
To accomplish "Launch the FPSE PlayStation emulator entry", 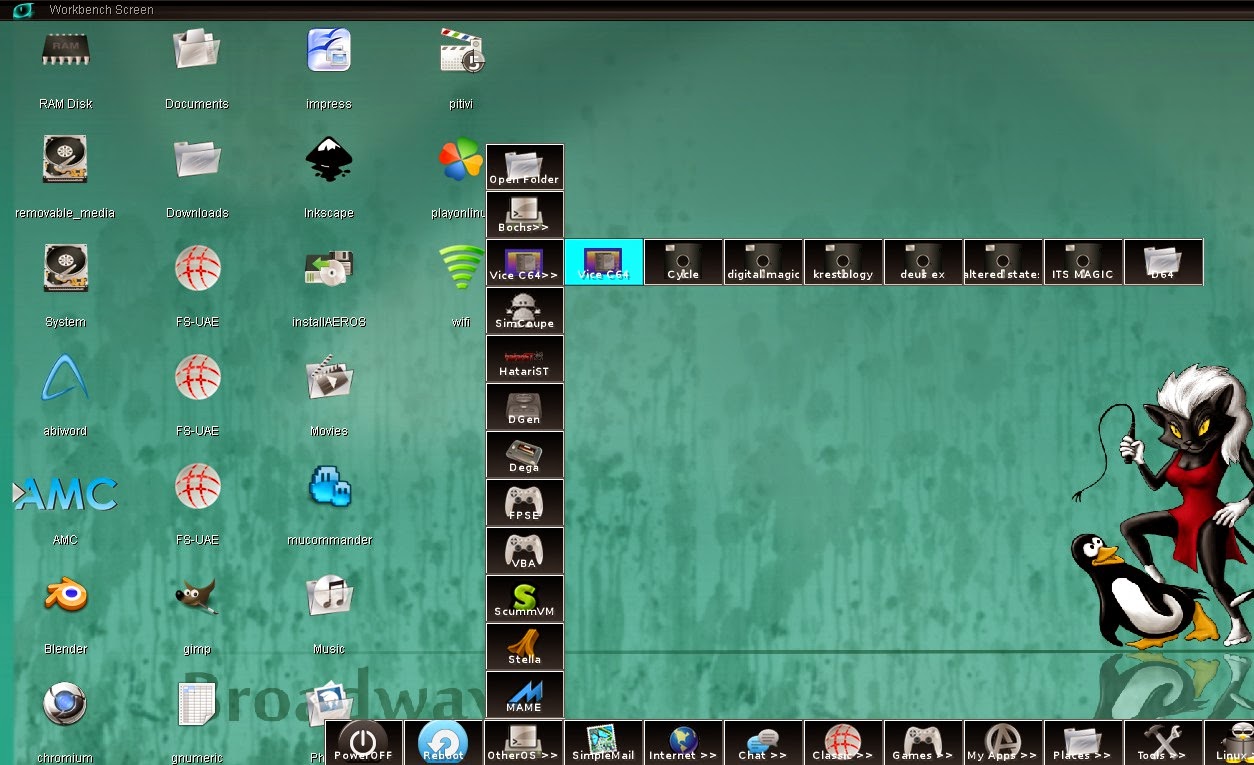I will click(525, 503).
